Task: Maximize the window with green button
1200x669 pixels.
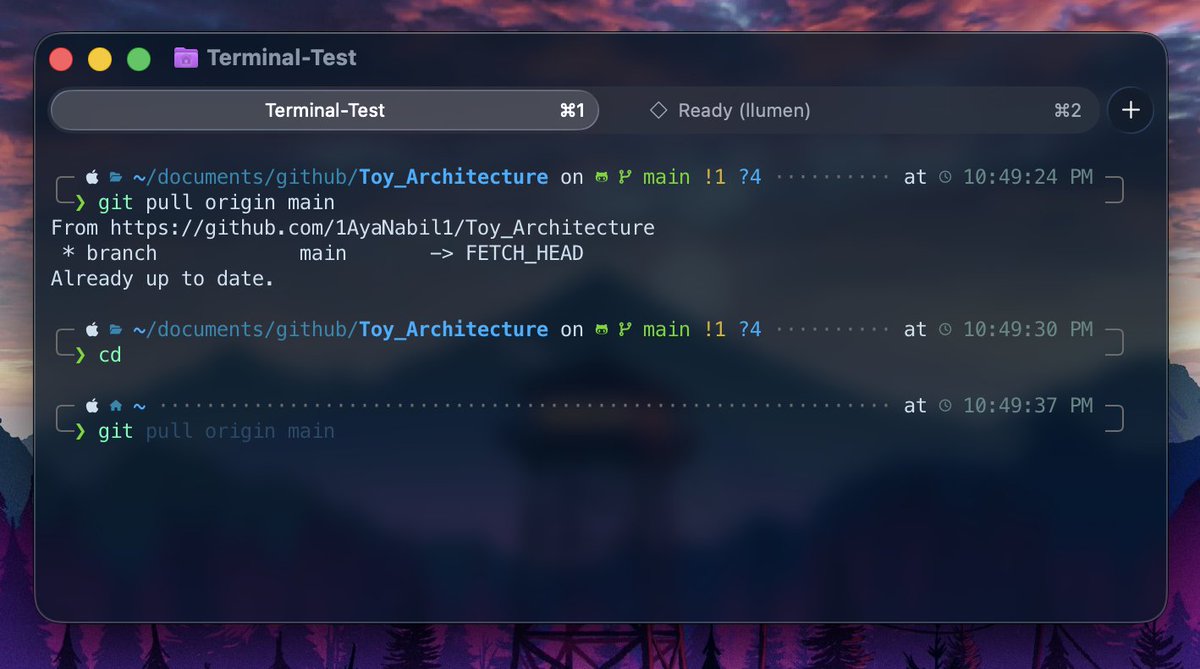Action: pos(139,59)
